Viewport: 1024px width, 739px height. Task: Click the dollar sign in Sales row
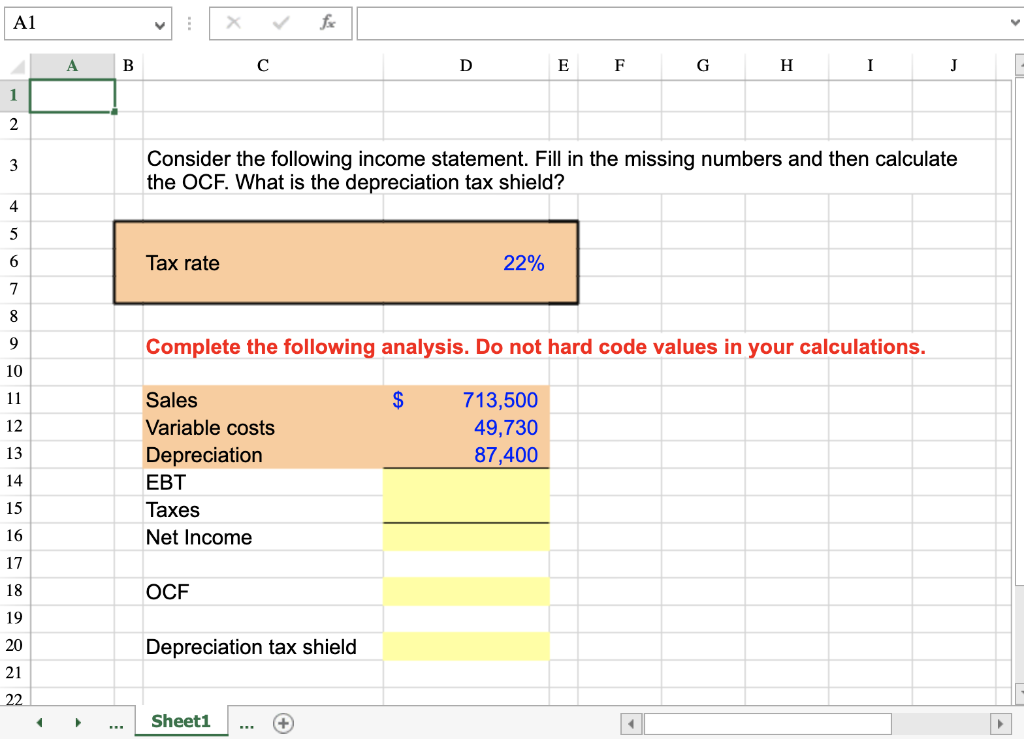click(398, 400)
